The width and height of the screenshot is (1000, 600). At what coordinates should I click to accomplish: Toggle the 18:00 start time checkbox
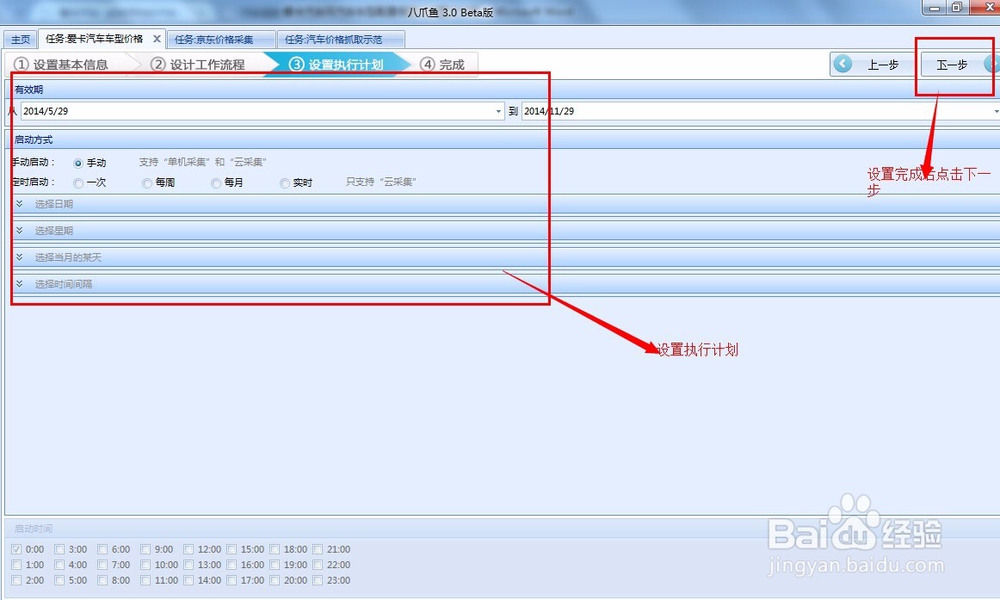point(275,549)
